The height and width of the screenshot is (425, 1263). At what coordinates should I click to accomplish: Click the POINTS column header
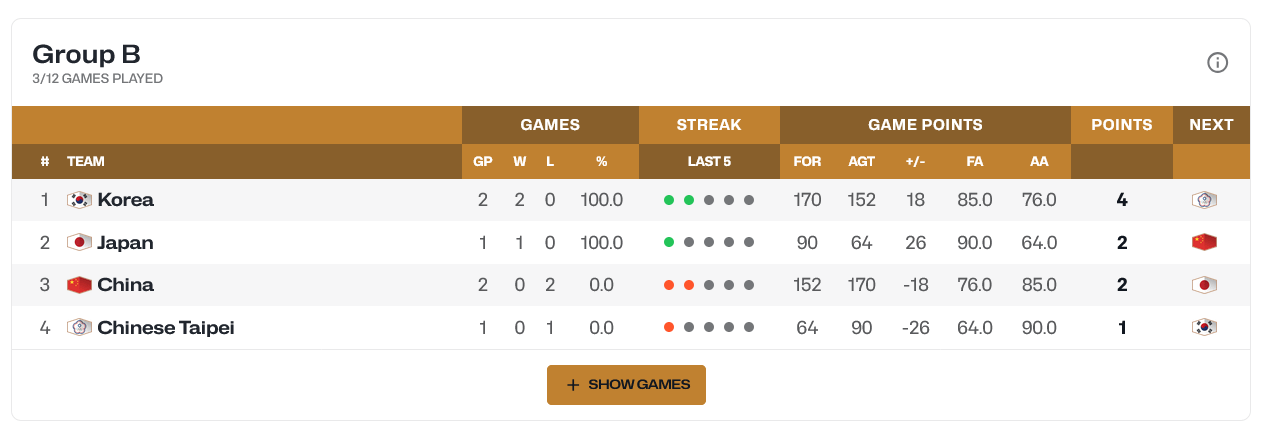click(x=1121, y=125)
